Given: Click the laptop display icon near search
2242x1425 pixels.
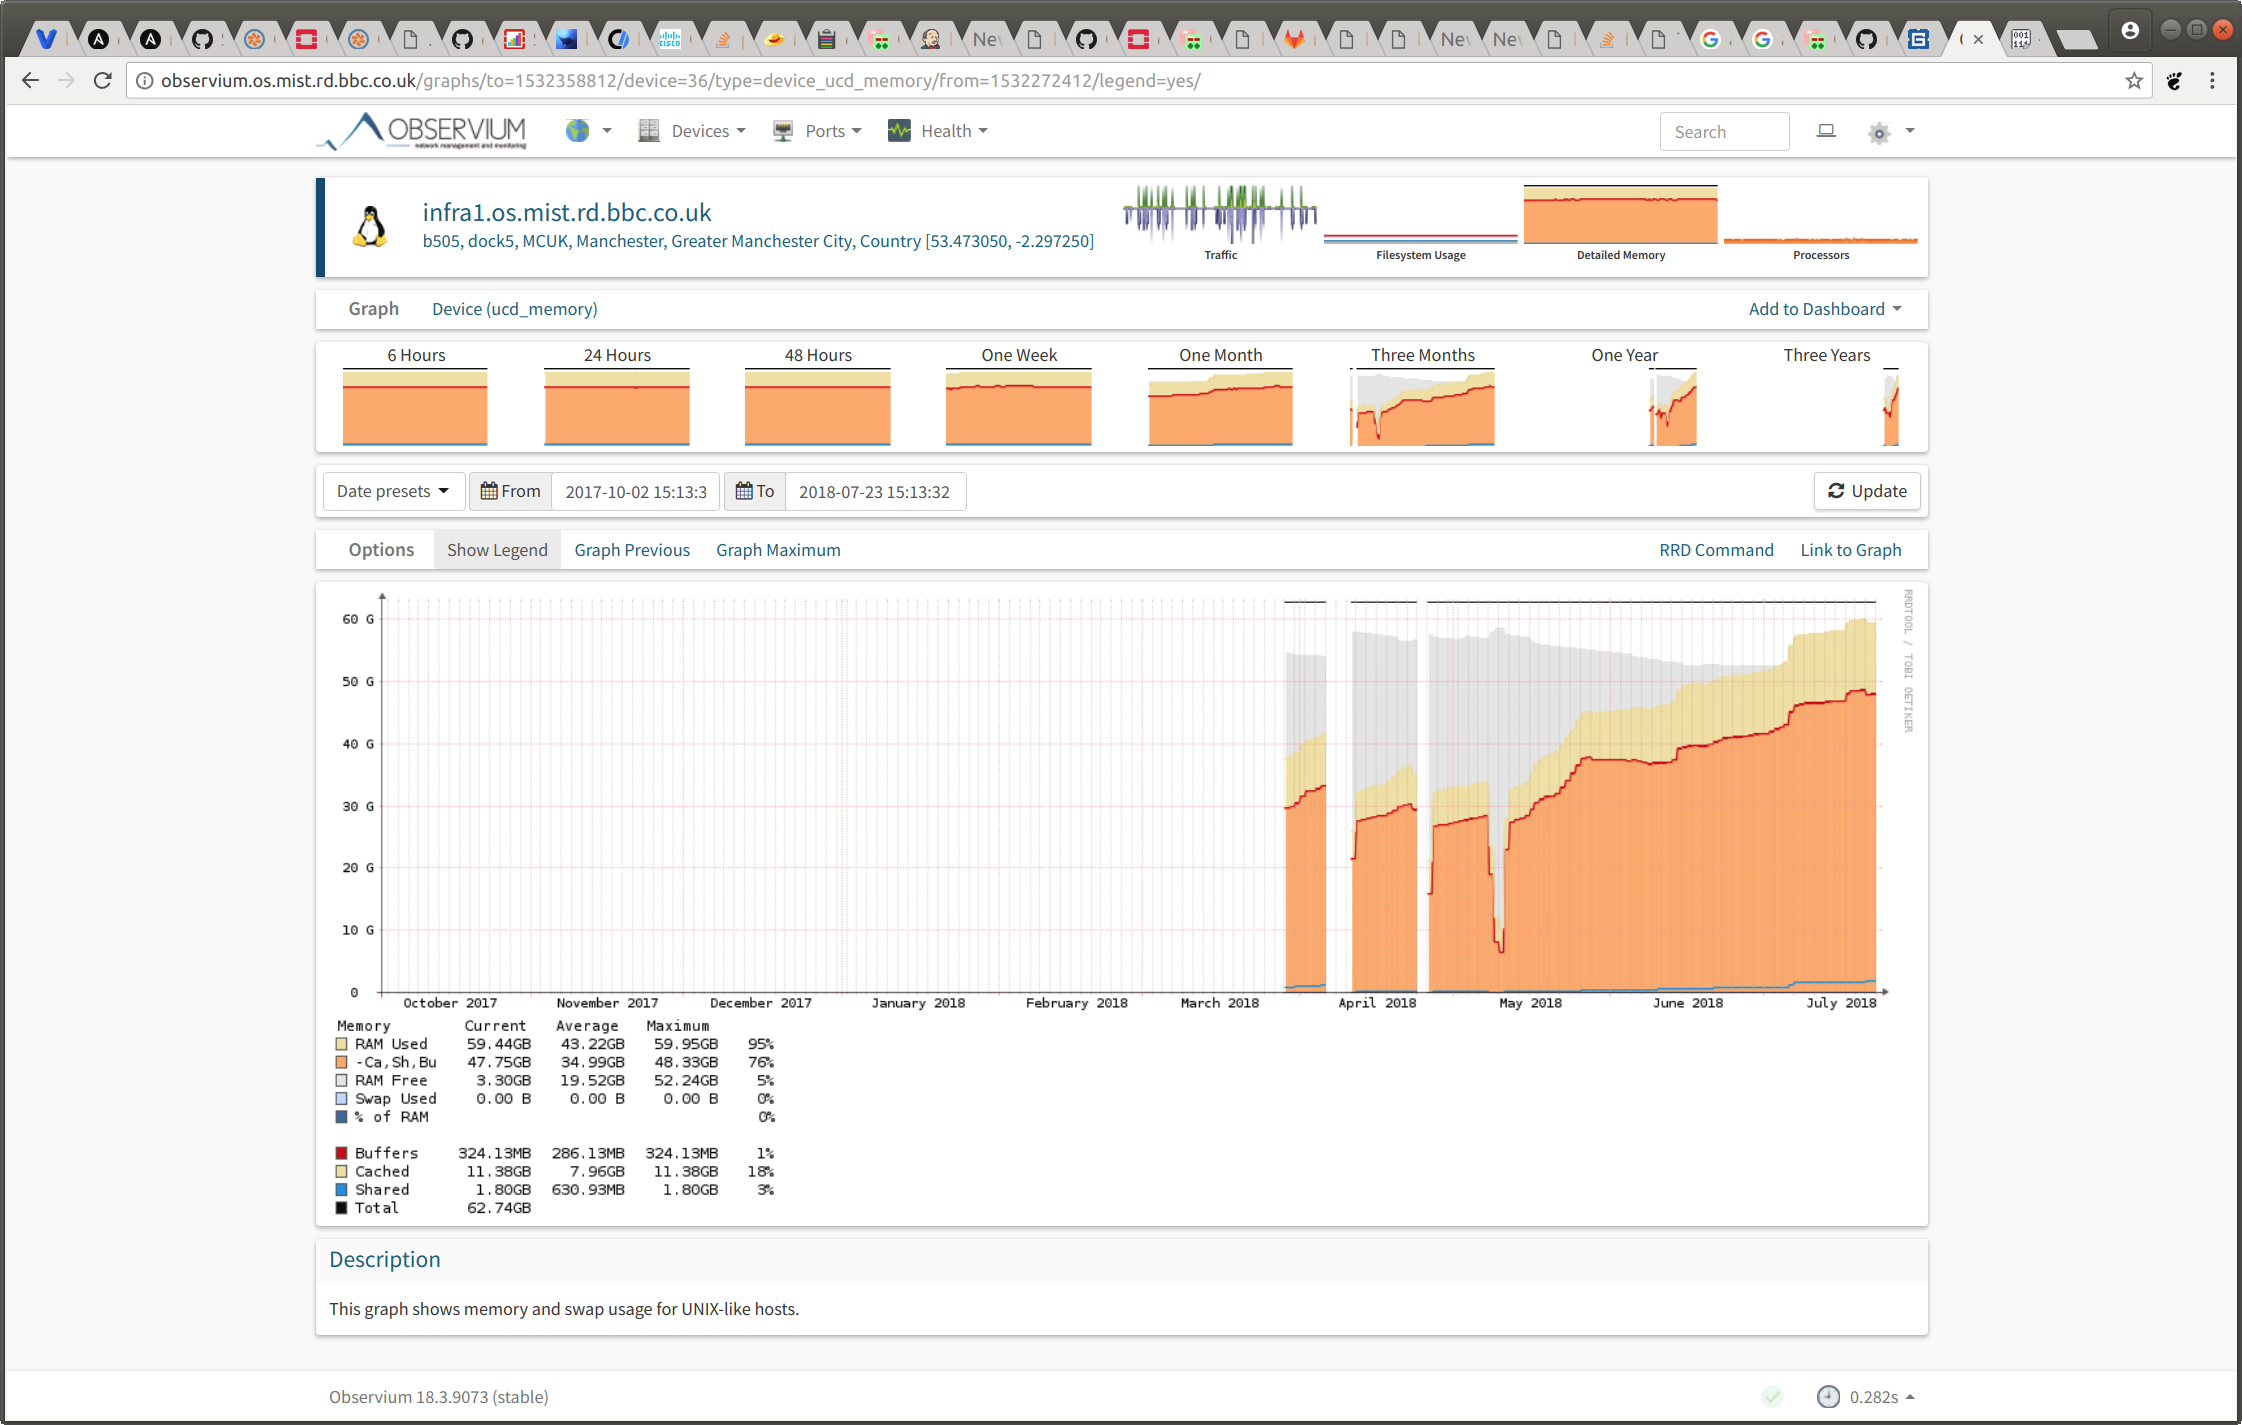Looking at the screenshot, I should coord(1826,131).
